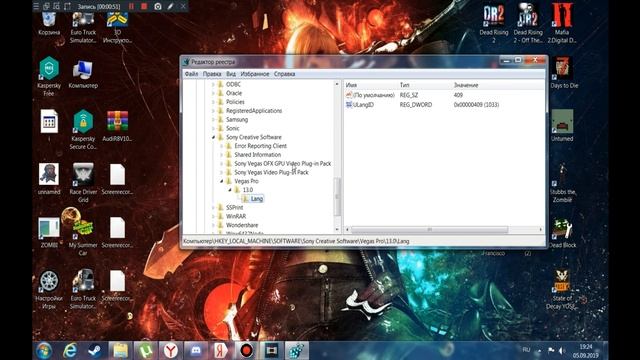The width and height of the screenshot is (640, 360).
Task: Open the Dead Rising 2 desktop icon
Action: click(493, 23)
